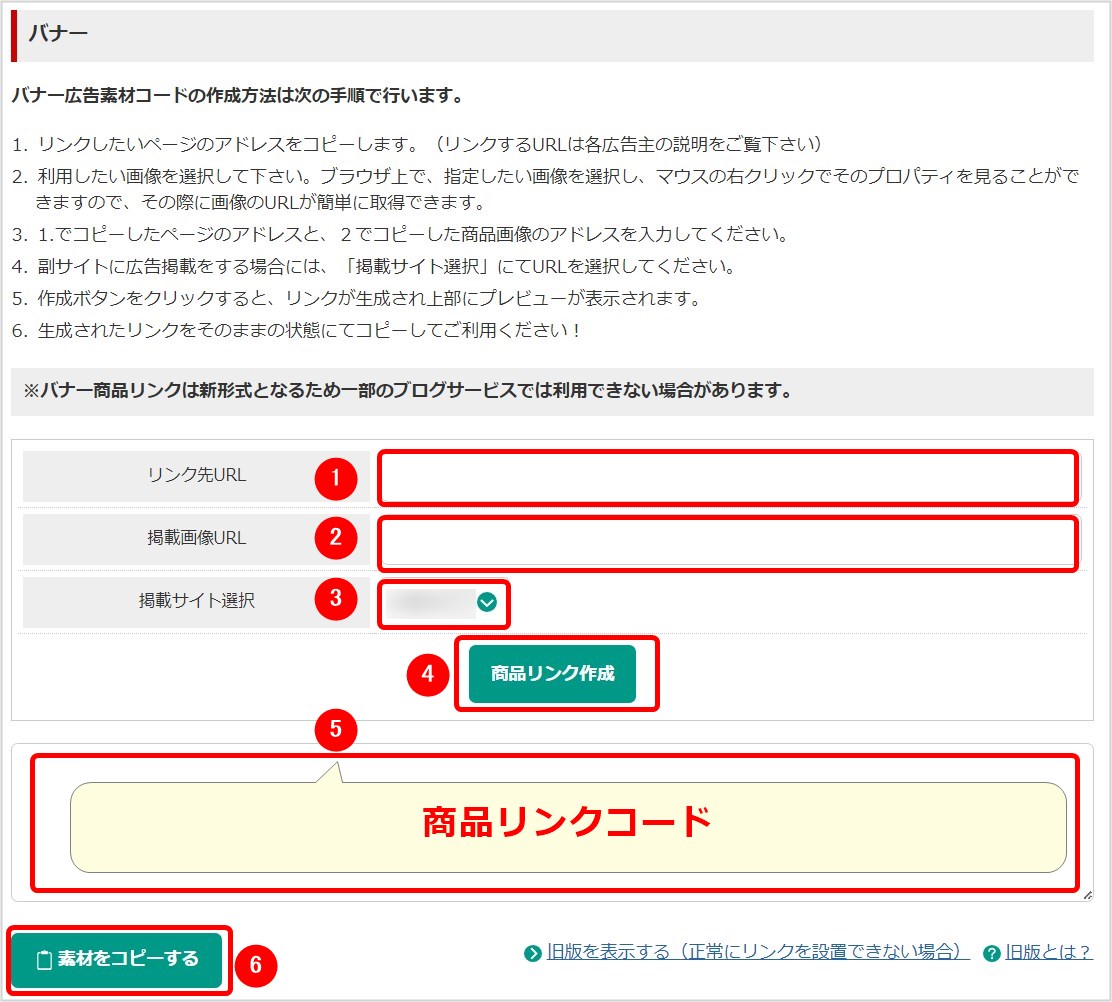The height and width of the screenshot is (1002, 1112).
Task: Click the red number 2 badge
Action: tap(336, 539)
